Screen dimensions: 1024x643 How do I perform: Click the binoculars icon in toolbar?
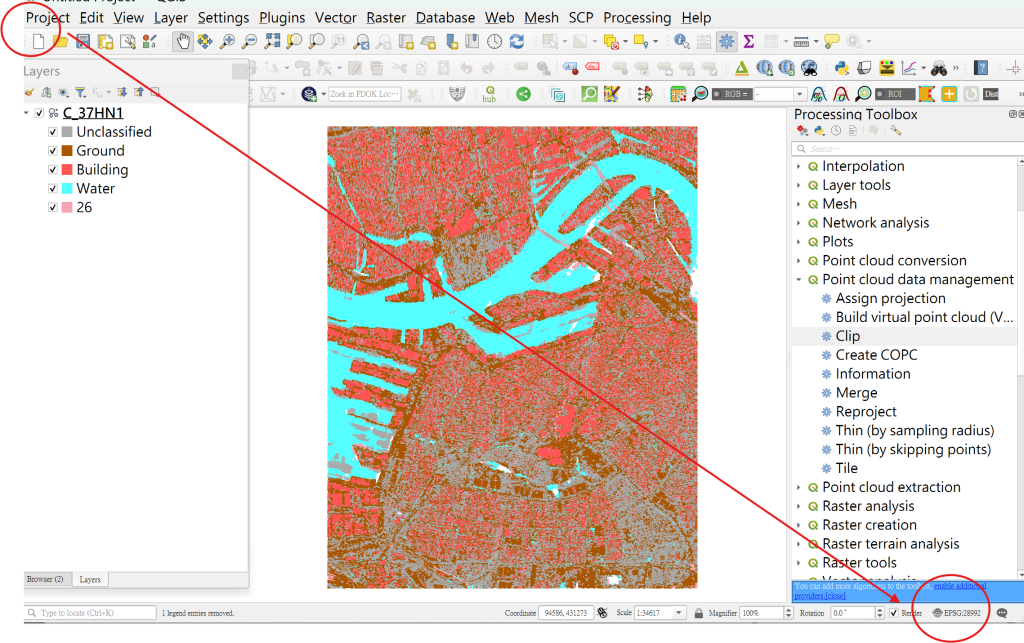pos(938,68)
